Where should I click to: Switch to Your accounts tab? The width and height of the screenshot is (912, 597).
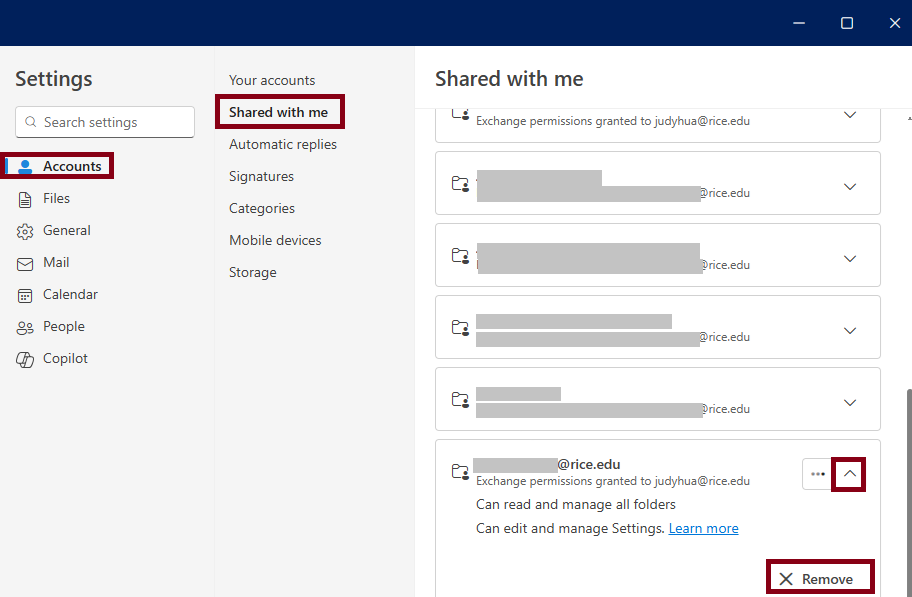click(272, 80)
